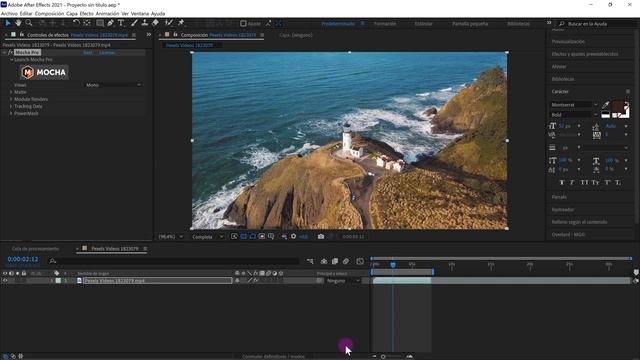640x360 pixels.
Task: Click the region of interest icon in viewer
Action: coord(262,236)
